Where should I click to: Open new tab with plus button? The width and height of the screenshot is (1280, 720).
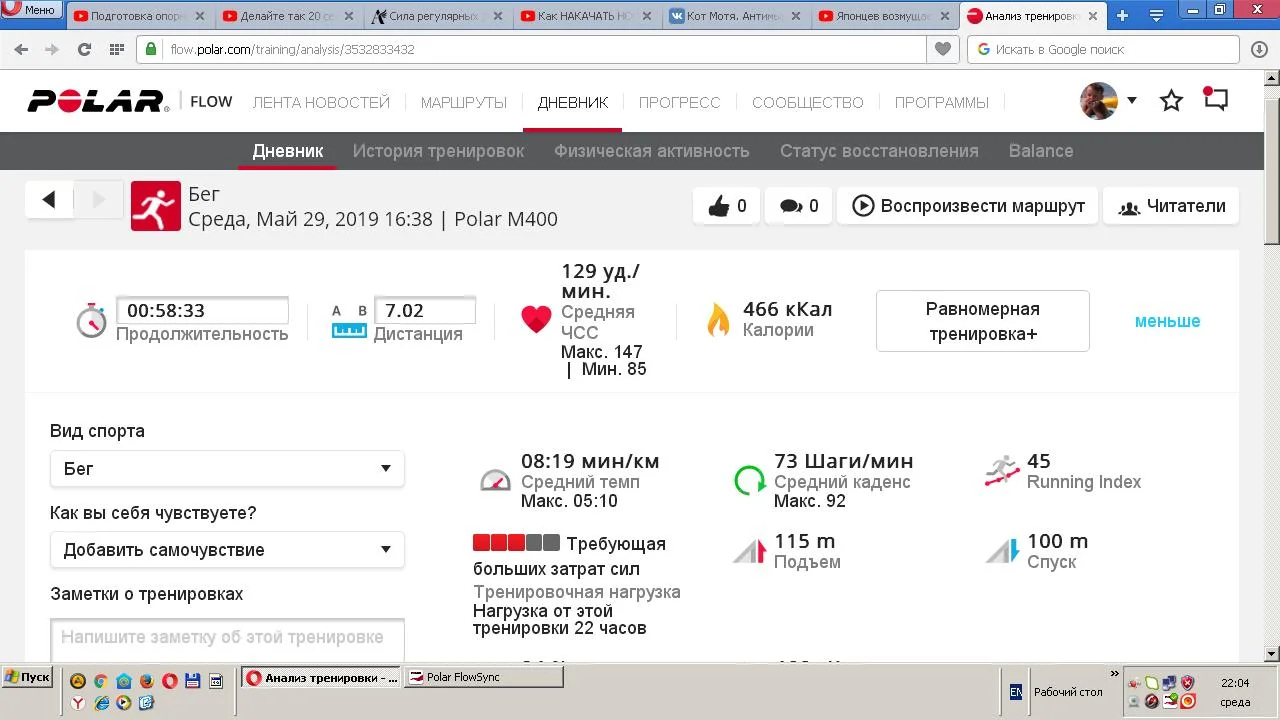pyautogui.click(x=1122, y=15)
